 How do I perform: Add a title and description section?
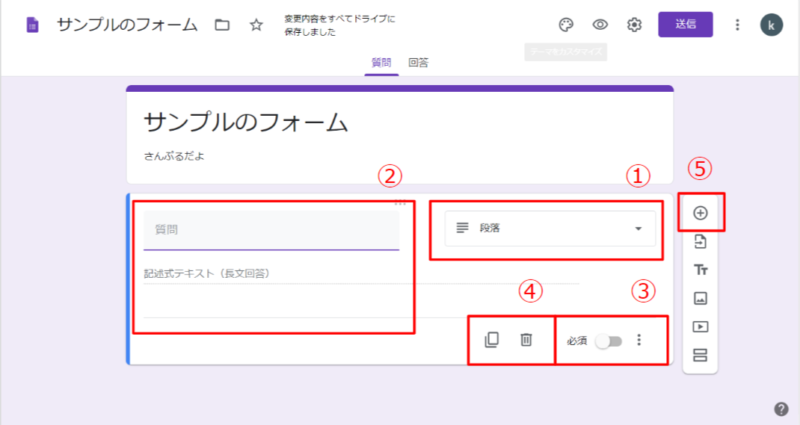point(700,269)
